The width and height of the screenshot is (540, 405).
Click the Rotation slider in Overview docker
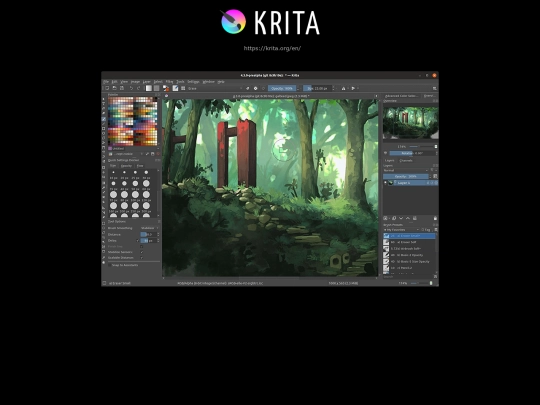tap(412, 153)
